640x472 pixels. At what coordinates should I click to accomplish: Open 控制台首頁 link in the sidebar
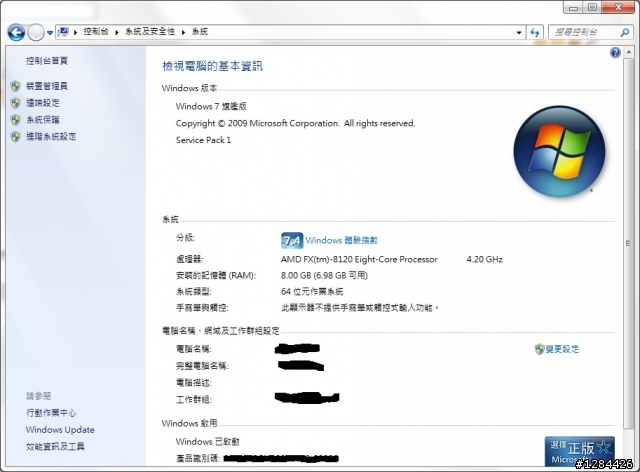[x=47, y=61]
